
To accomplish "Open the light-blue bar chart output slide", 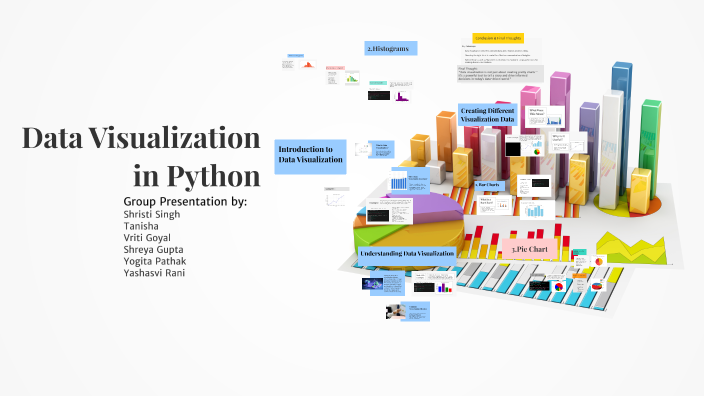I will [537, 210].
